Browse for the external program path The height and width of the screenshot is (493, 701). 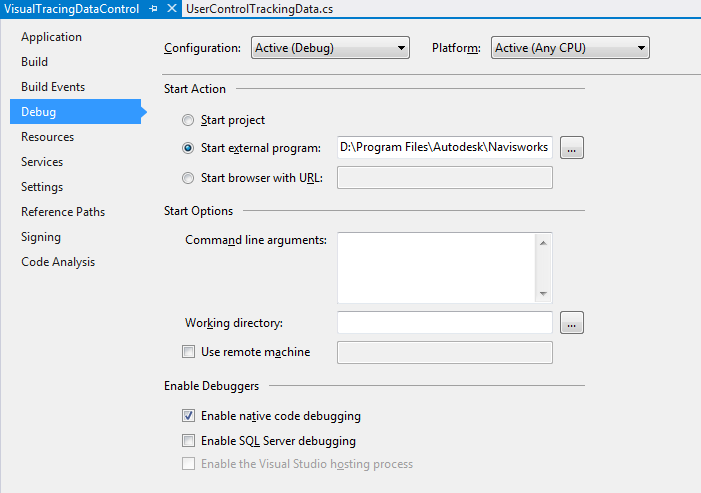(x=572, y=148)
